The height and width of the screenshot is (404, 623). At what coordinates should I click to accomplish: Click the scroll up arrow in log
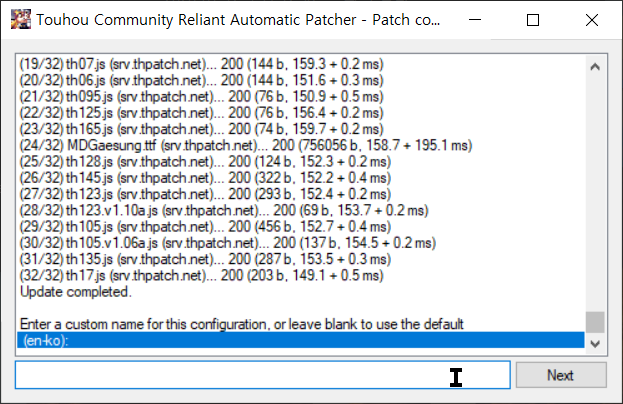595,67
